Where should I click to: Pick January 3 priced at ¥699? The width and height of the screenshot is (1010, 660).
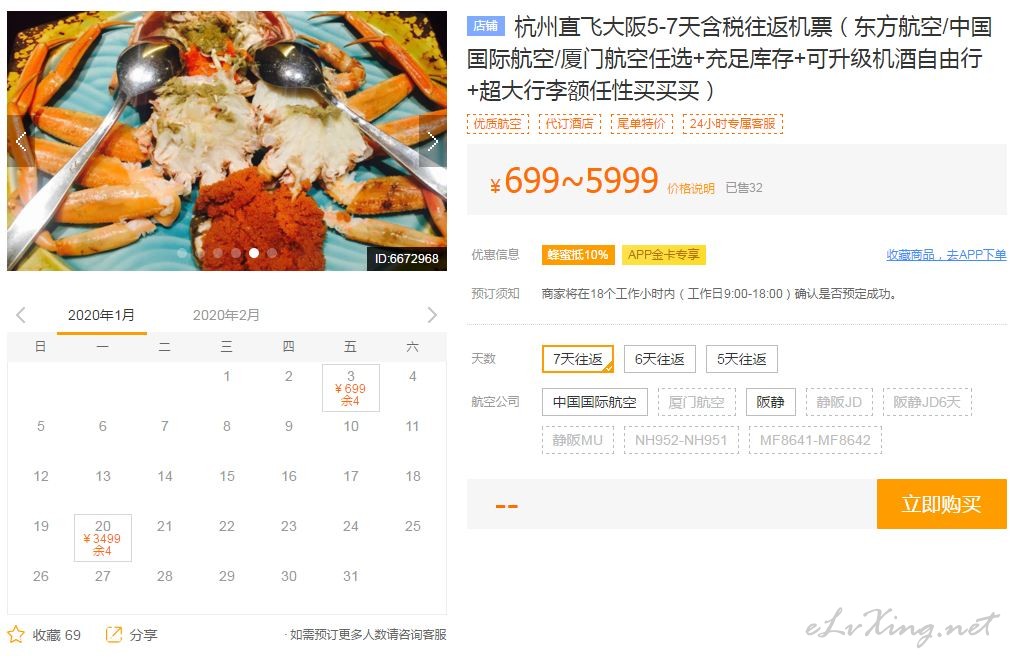click(x=350, y=388)
